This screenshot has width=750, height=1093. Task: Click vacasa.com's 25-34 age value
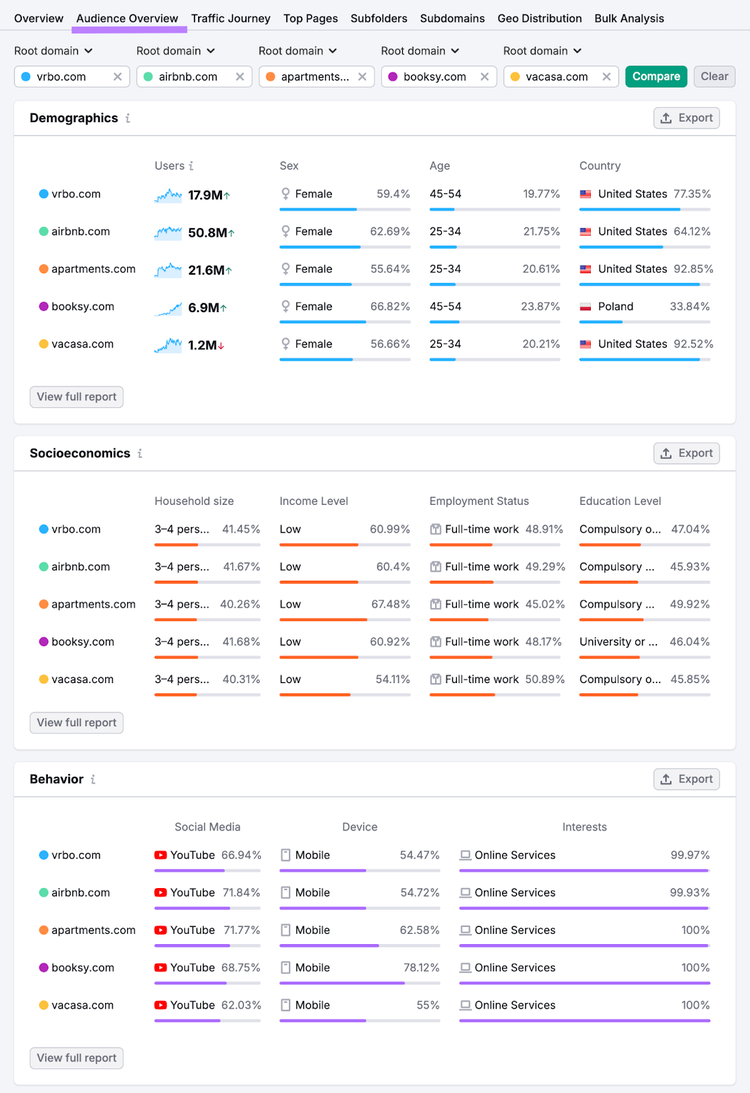tap(445, 344)
